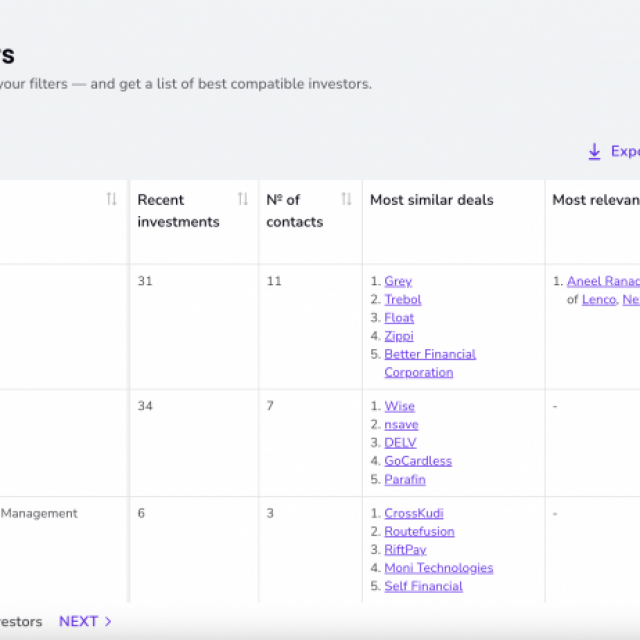This screenshot has width=640, height=640.
Task: Sort the leftmost investor column
Action: click(x=111, y=199)
